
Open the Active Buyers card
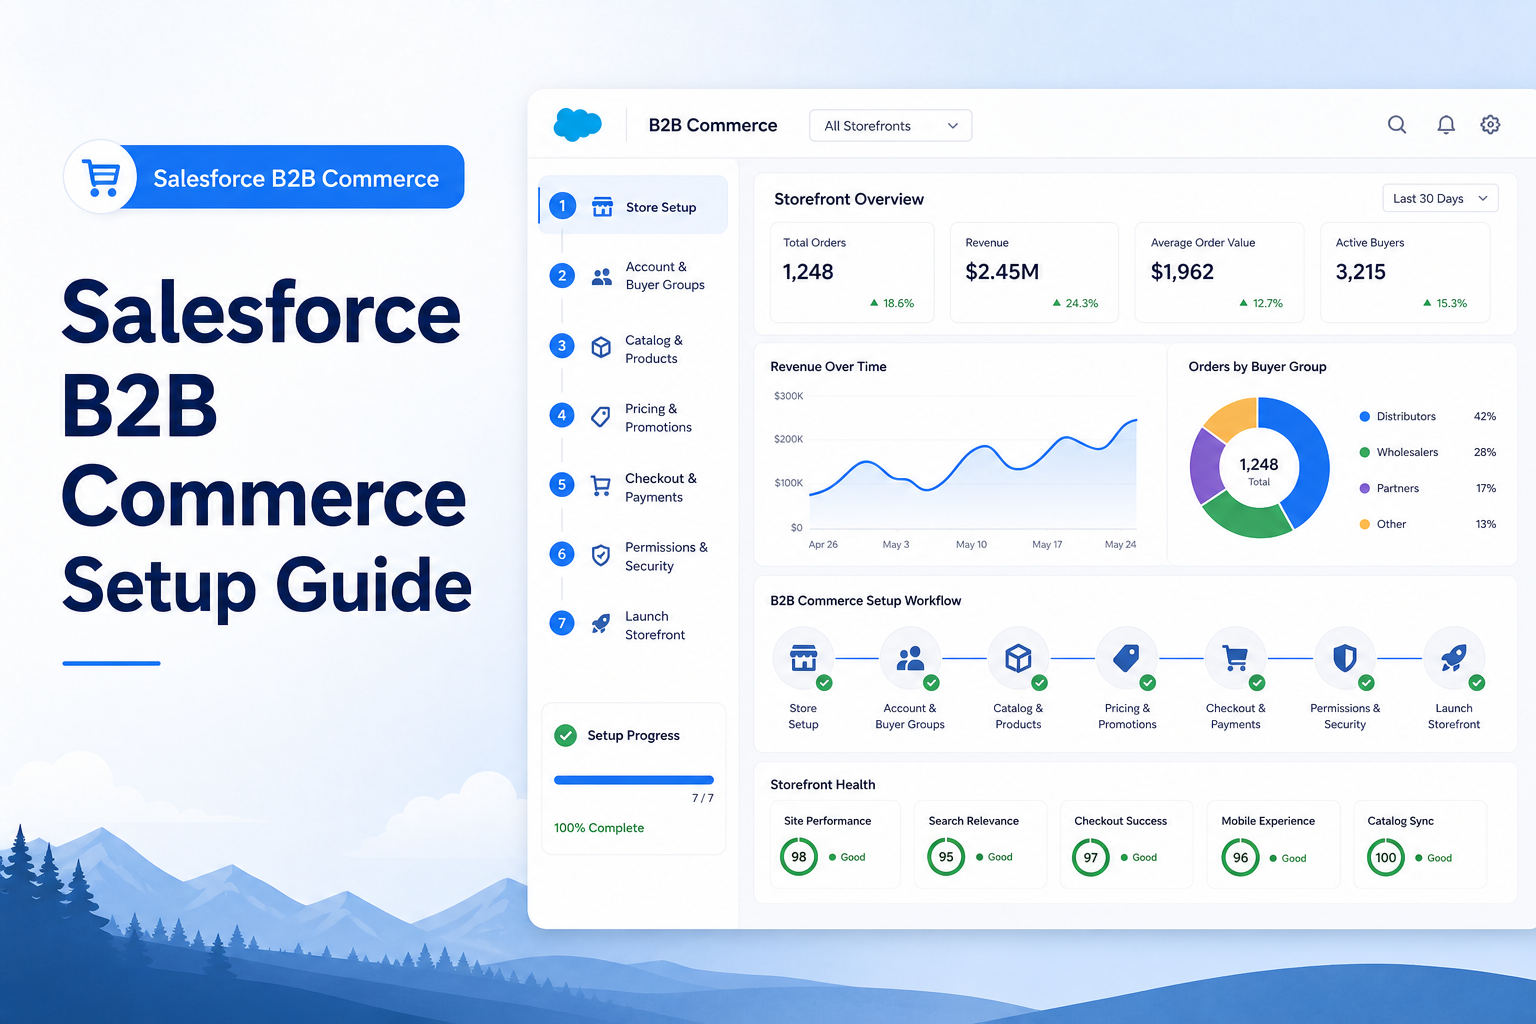[x=1405, y=272]
